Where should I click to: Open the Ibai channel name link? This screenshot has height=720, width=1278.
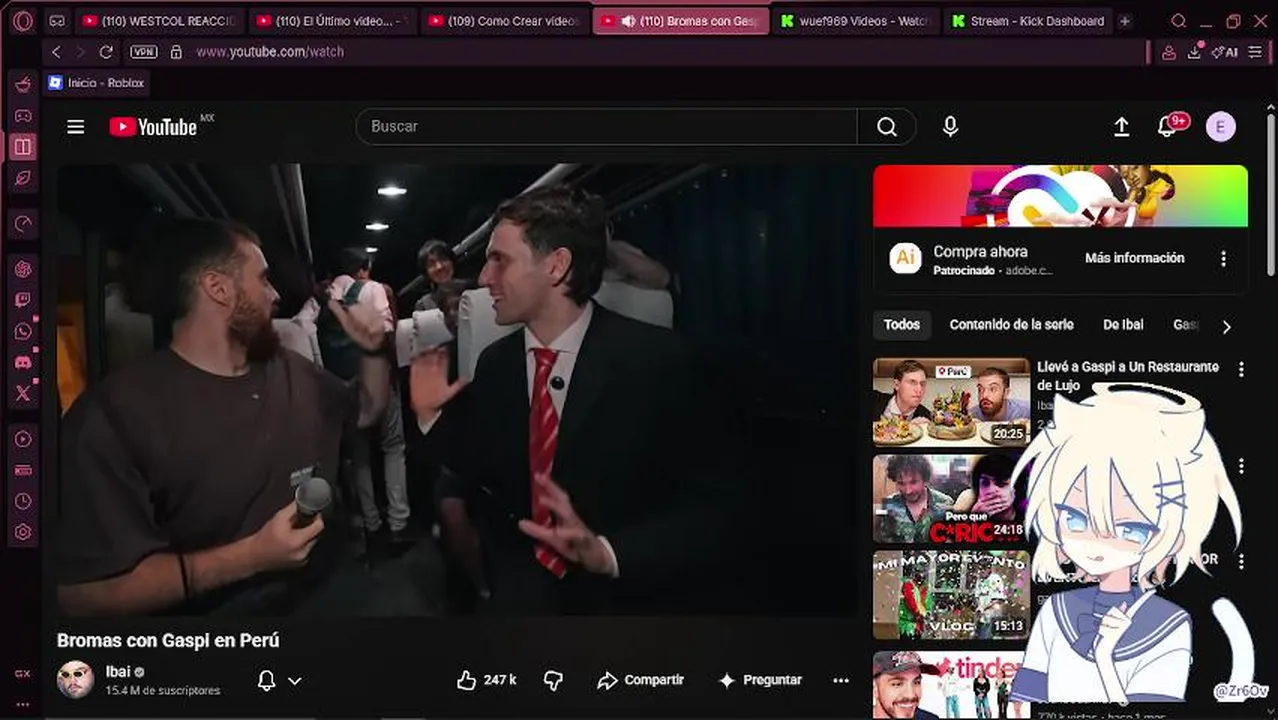118,671
